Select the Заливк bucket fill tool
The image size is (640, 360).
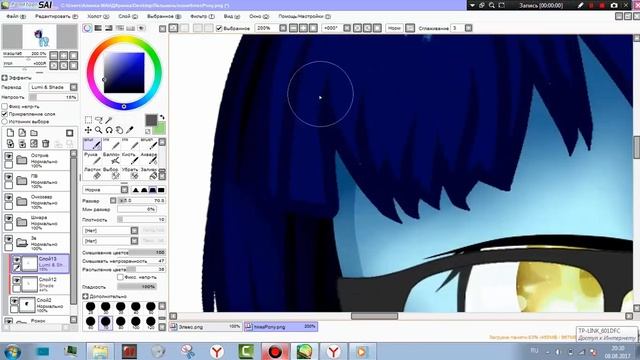[x=149, y=173]
